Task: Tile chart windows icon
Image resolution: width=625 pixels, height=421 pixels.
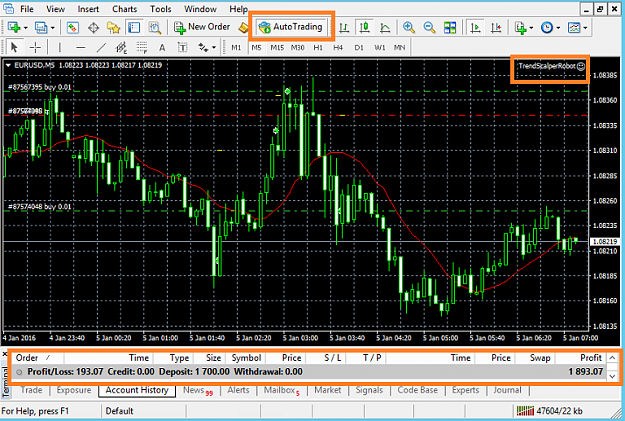Action: [450, 28]
